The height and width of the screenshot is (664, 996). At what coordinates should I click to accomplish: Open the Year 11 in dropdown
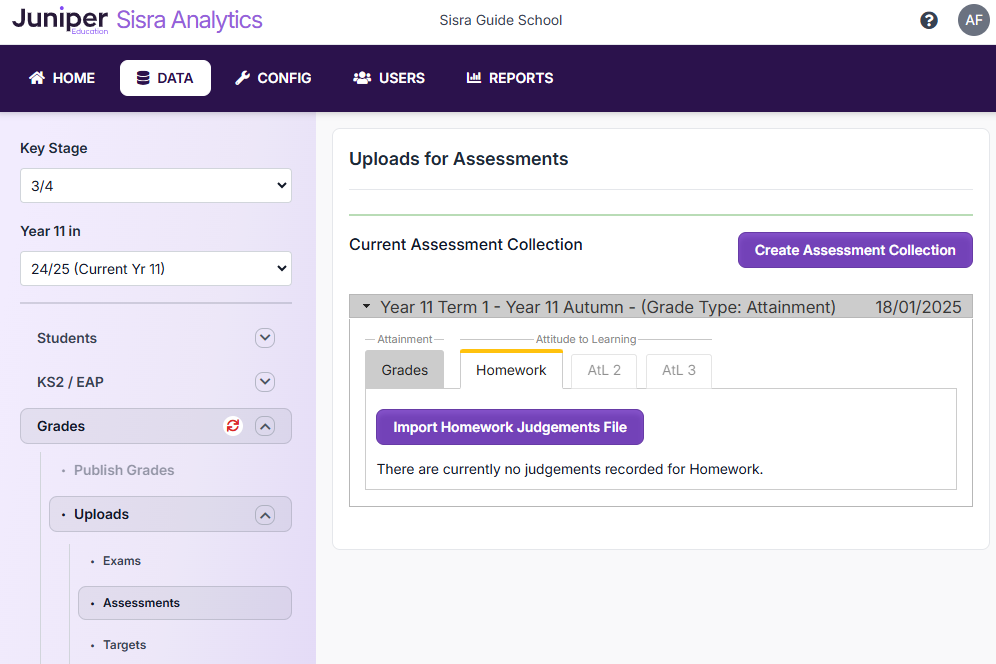pos(156,269)
